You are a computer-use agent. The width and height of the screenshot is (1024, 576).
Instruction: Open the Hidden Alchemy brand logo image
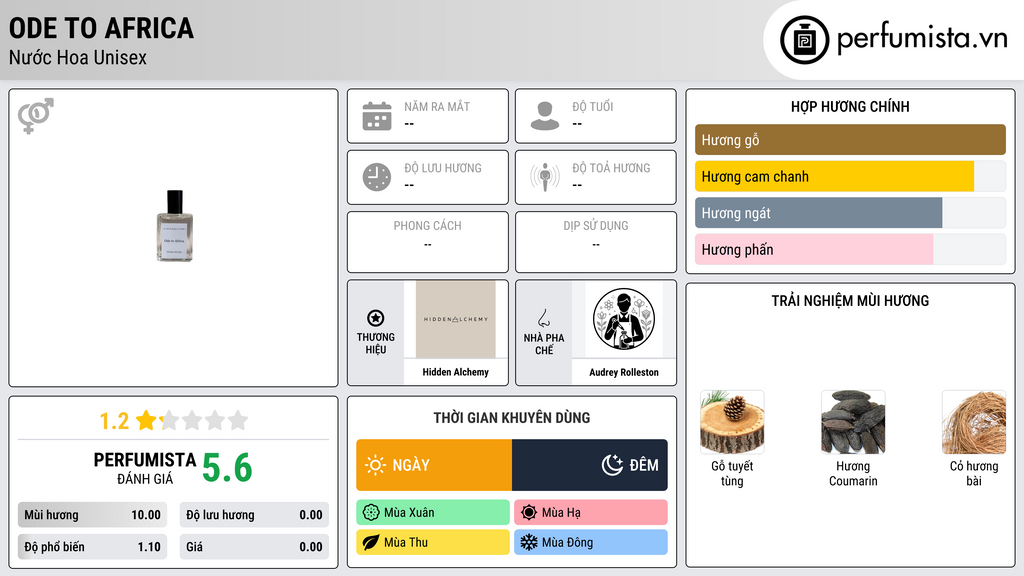pyautogui.click(x=456, y=319)
